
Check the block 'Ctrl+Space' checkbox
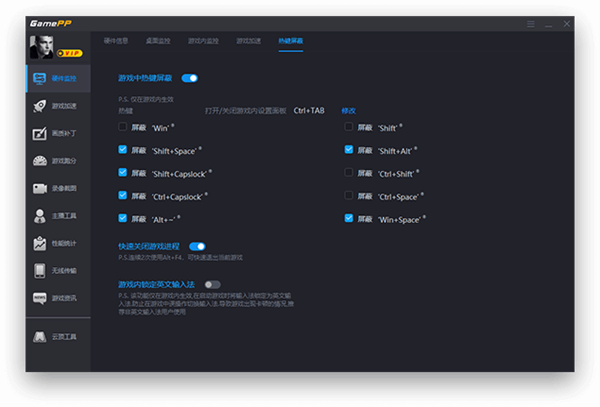[x=349, y=195]
